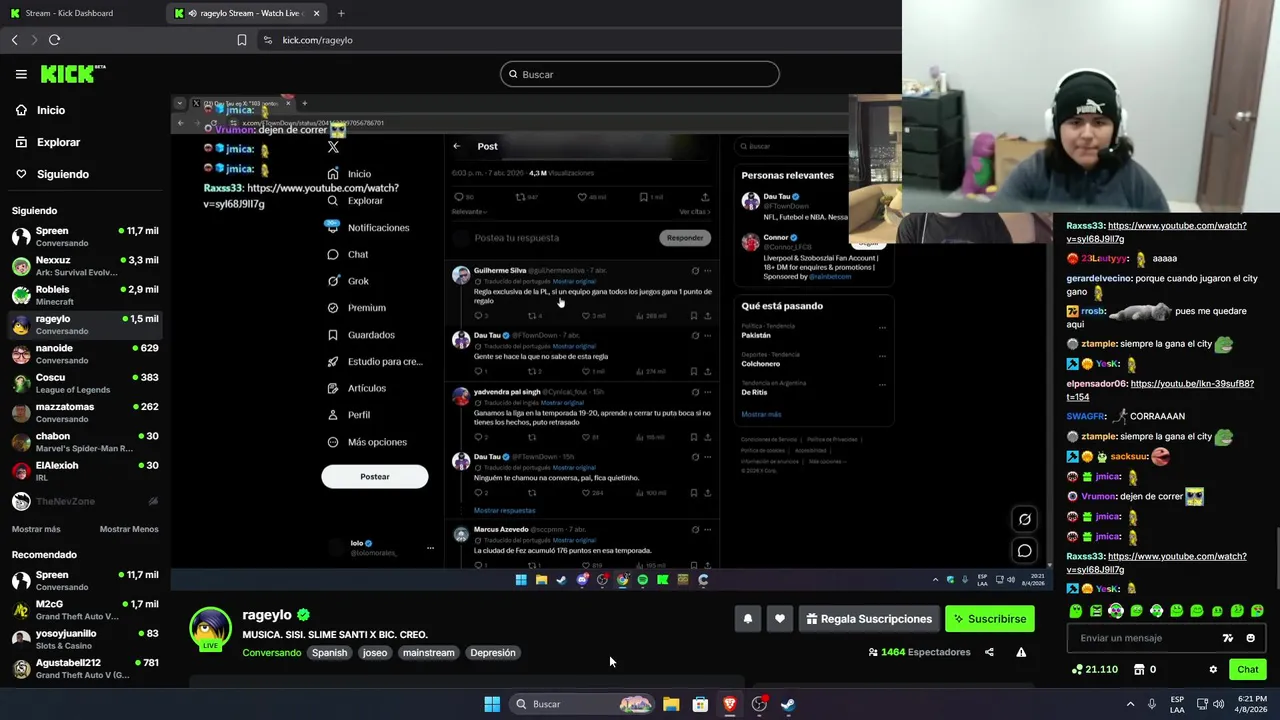Open OBS Studio from the taskbar
Image resolution: width=1280 pixels, height=720 pixels.
point(759,704)
